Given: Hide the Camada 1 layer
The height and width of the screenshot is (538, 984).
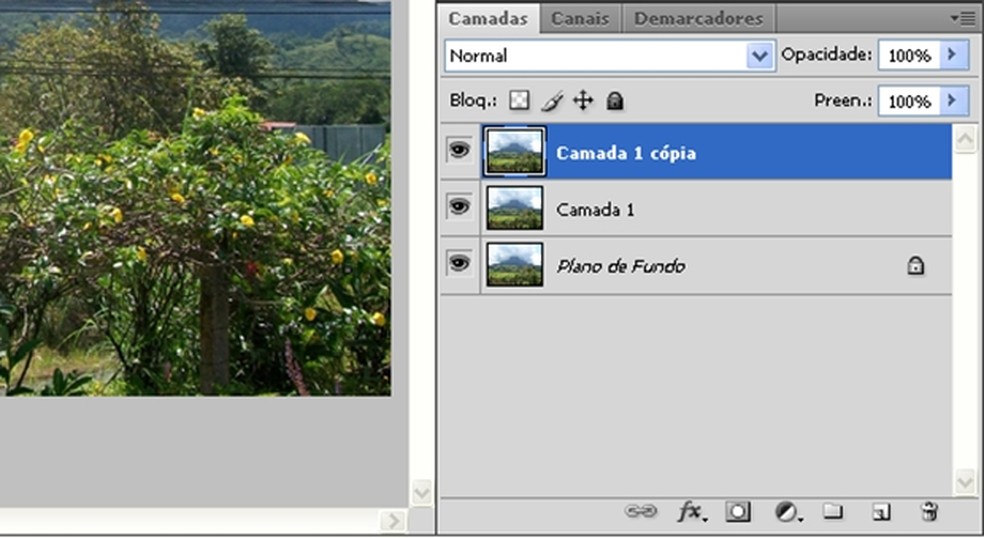Looking at the screenshot, I should [x=459, y=207].
